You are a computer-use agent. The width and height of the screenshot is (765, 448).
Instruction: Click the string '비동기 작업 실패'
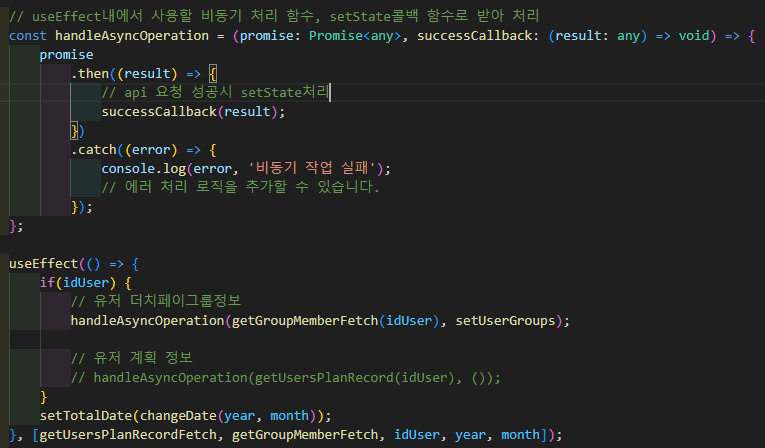click(x=312, y=168)
